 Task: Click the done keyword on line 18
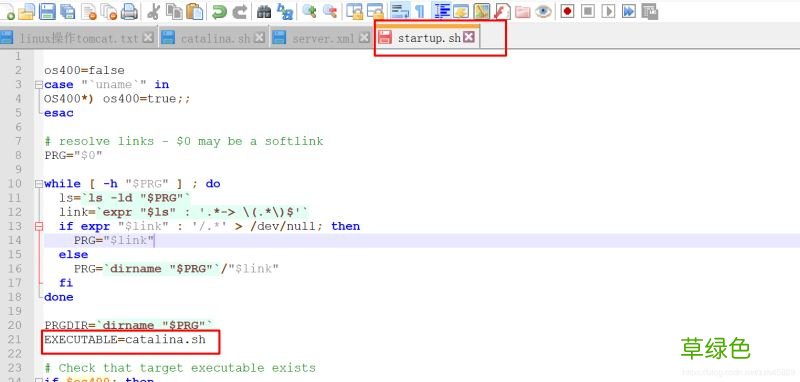[59, 297]
